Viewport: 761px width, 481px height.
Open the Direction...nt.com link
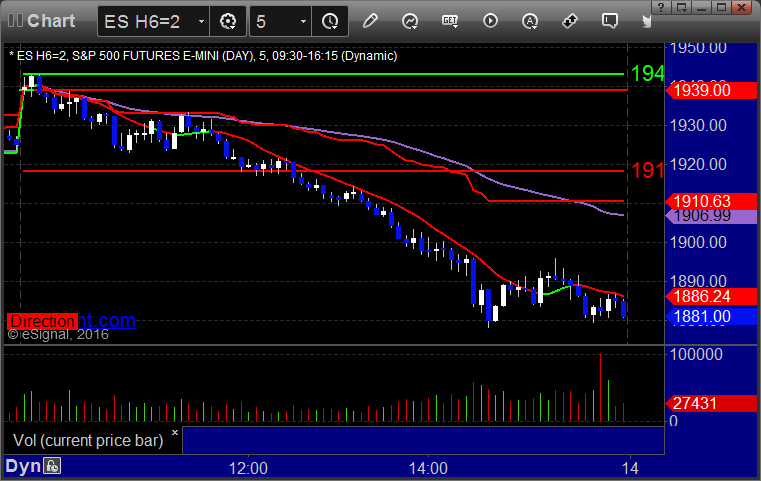[71, 321]
